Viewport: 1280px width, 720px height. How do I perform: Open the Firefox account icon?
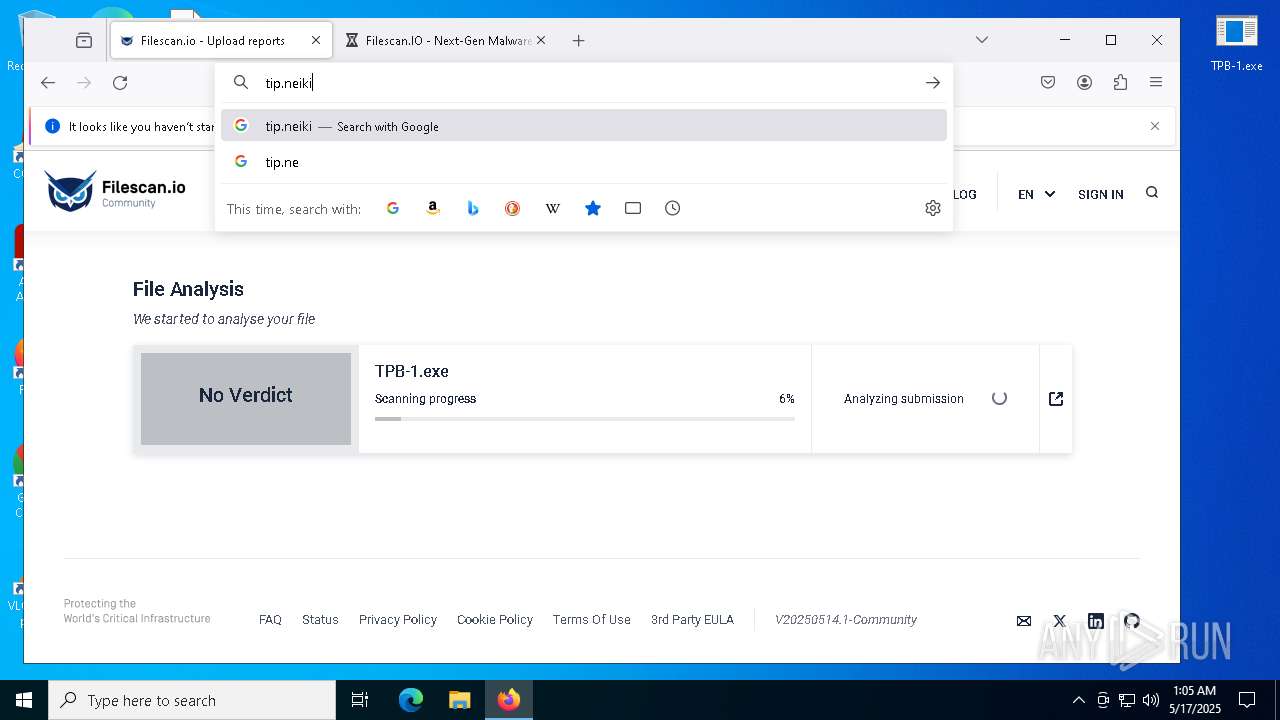[x=1084, y=83]
